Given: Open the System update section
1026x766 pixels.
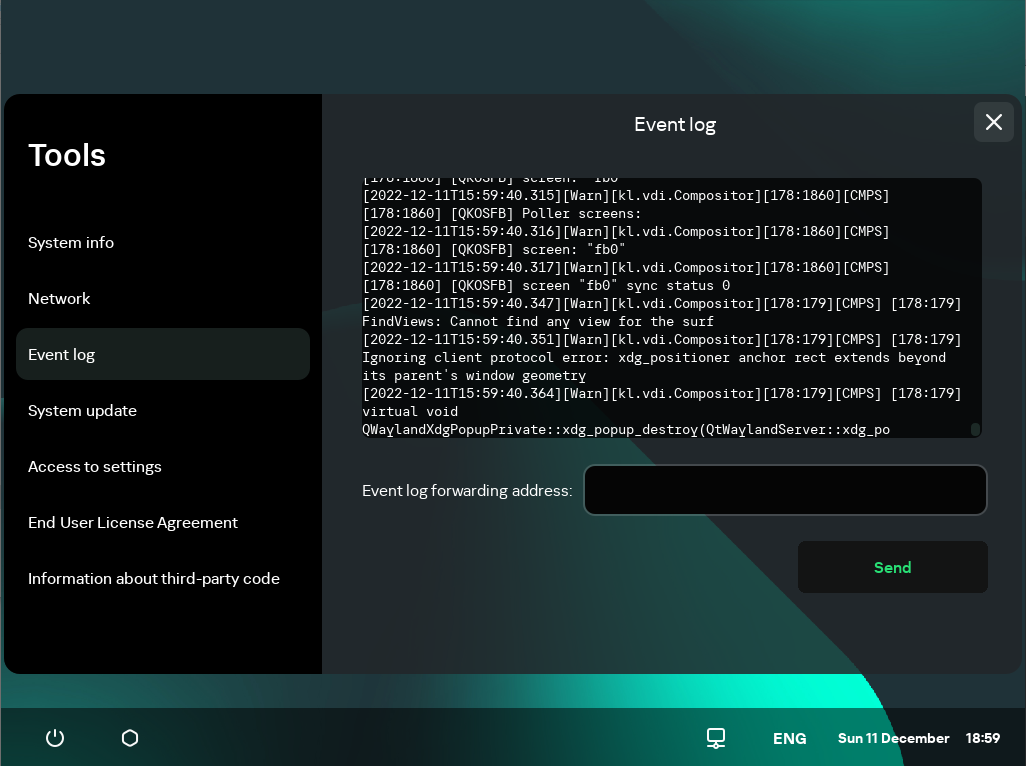Looking at the screenshot, I should (x=83, y=410).
